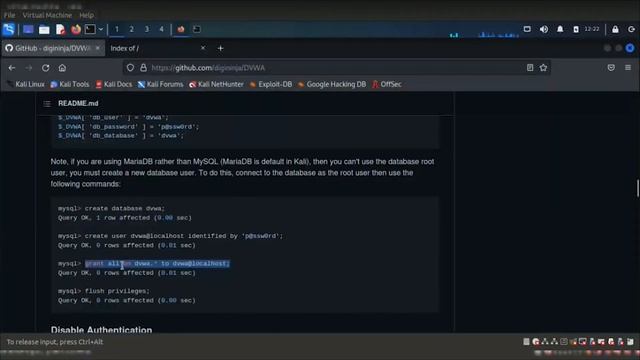Viewport: 640px width, 360px height.
Task: Toggle reader view icon
Action: click(x=530, y=68)
